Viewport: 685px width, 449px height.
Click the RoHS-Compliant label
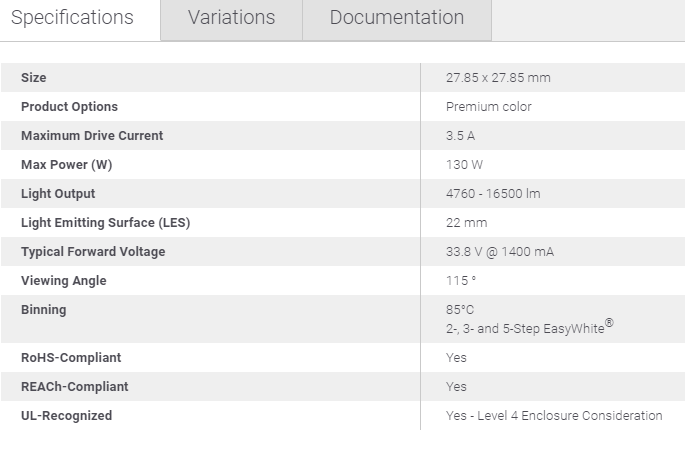71,358
